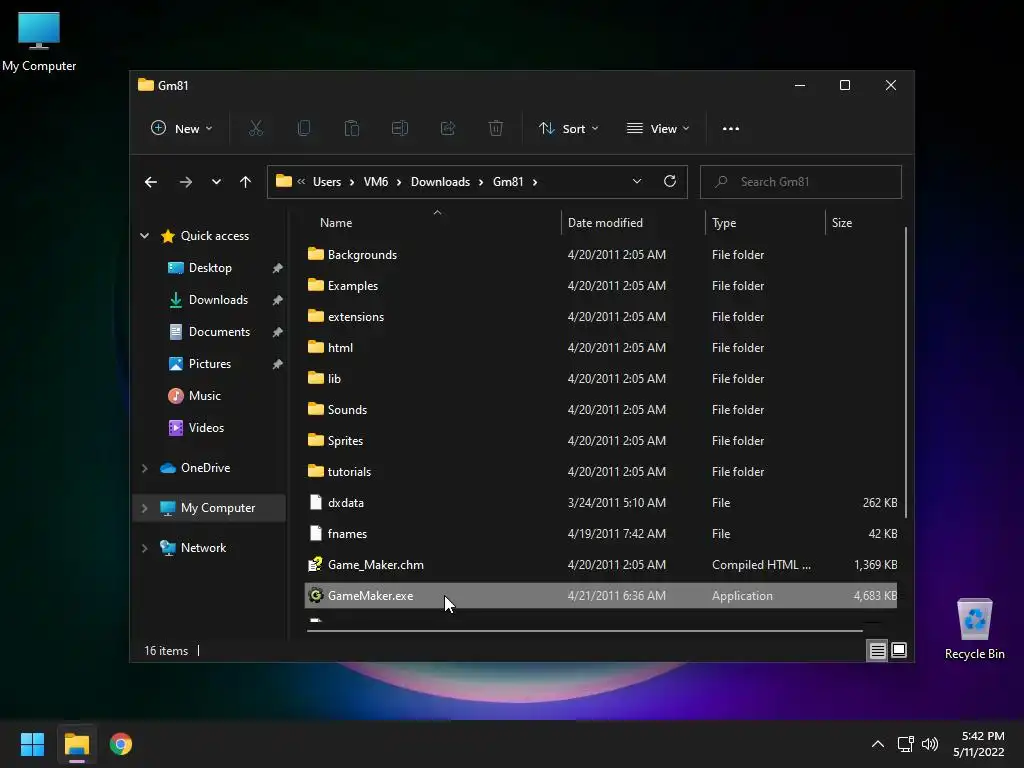Select the Examples folder
Image resolution: width=1024 pixels, height=768 pixels.
click(601, 285)
